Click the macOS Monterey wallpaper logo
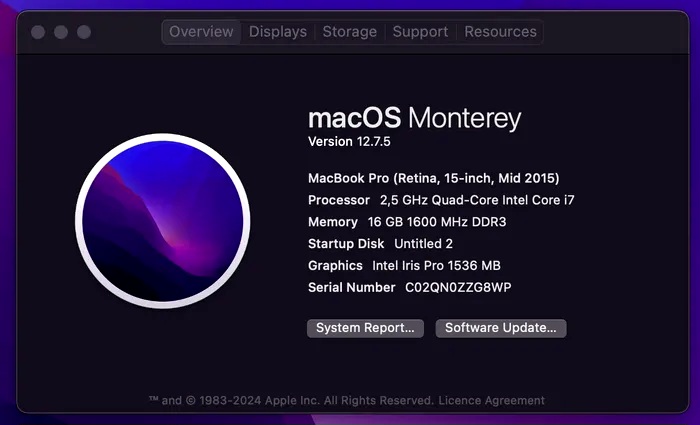The image size is (700, 425). click(162, 221)
